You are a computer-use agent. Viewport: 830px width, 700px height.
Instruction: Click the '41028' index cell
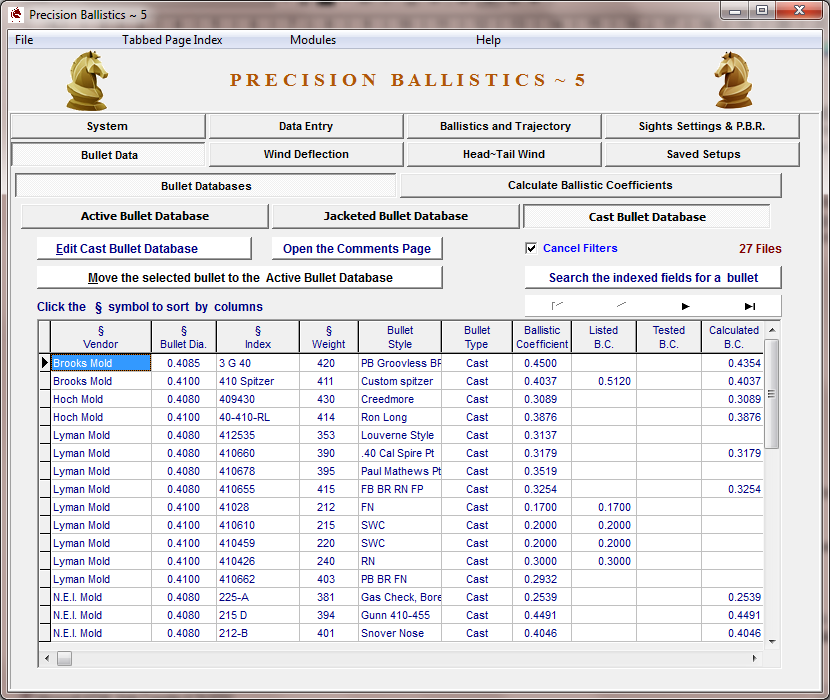point(258,507)
